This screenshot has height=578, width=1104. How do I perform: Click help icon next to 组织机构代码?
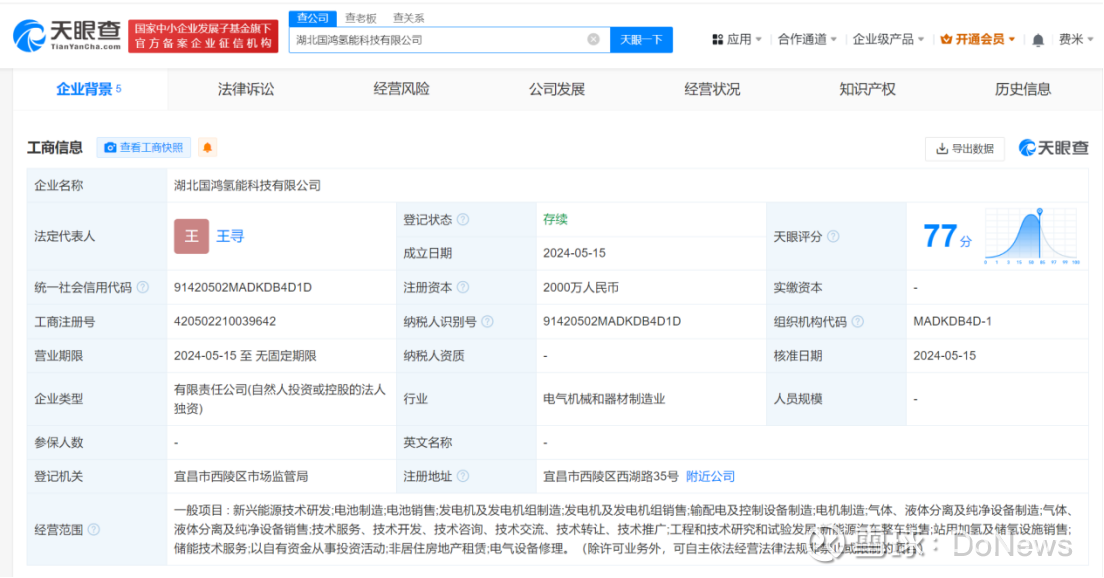858,322
